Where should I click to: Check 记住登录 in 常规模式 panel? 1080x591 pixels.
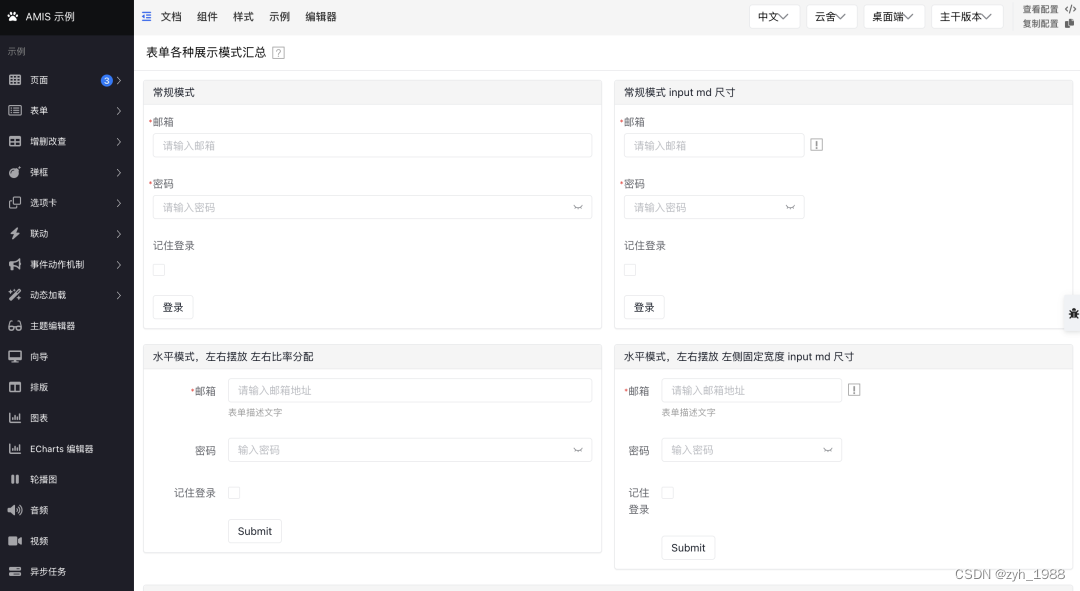[159, 270]
